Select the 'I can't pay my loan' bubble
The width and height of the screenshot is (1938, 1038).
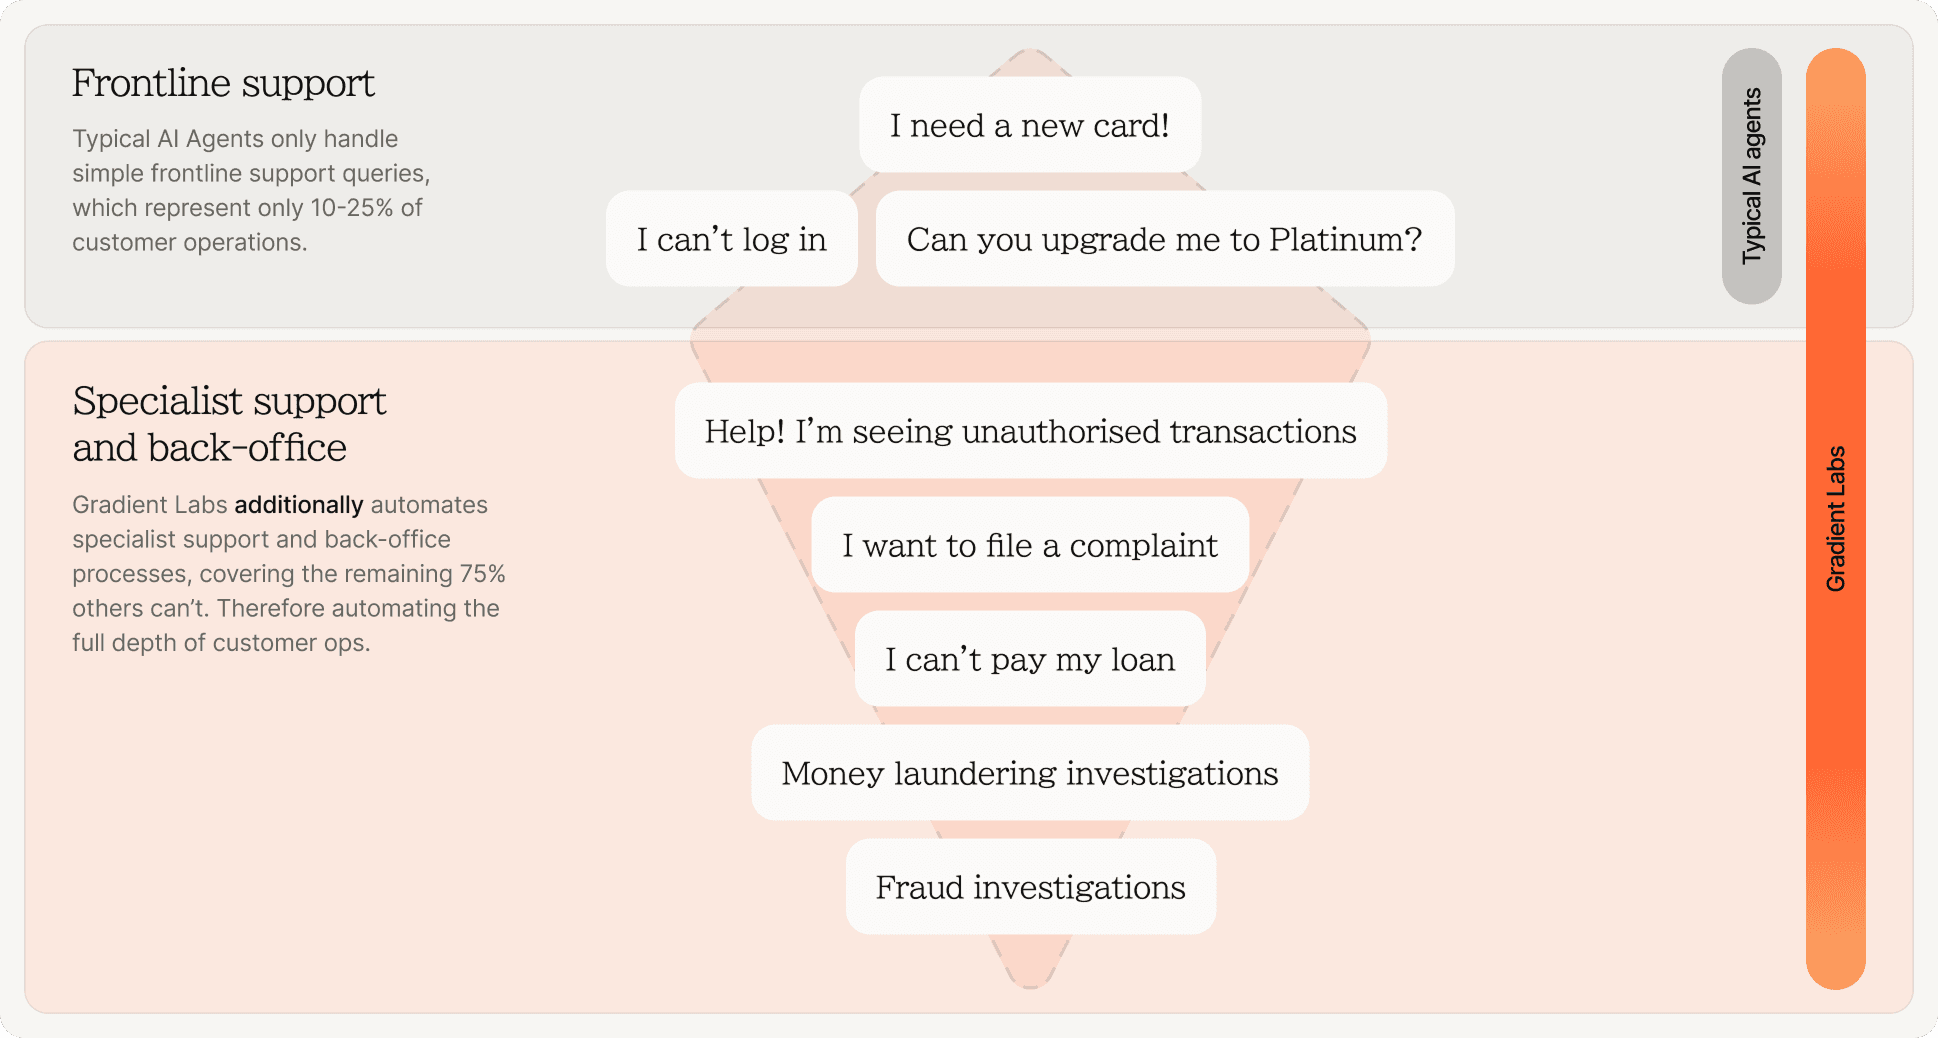(1030, 659)
